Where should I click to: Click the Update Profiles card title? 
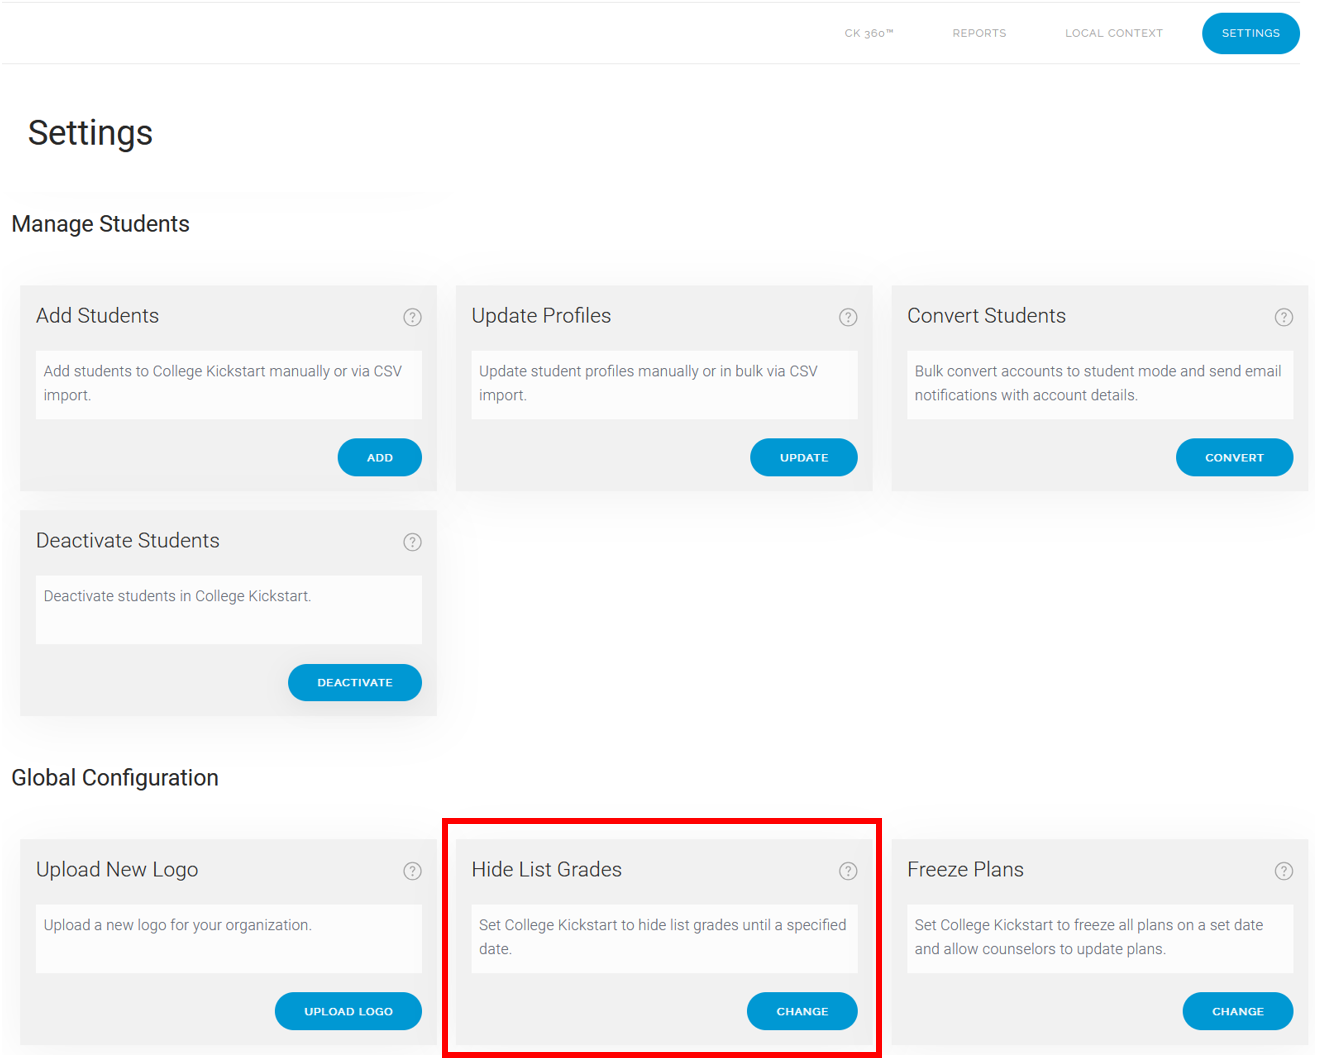tap(541, 316)
